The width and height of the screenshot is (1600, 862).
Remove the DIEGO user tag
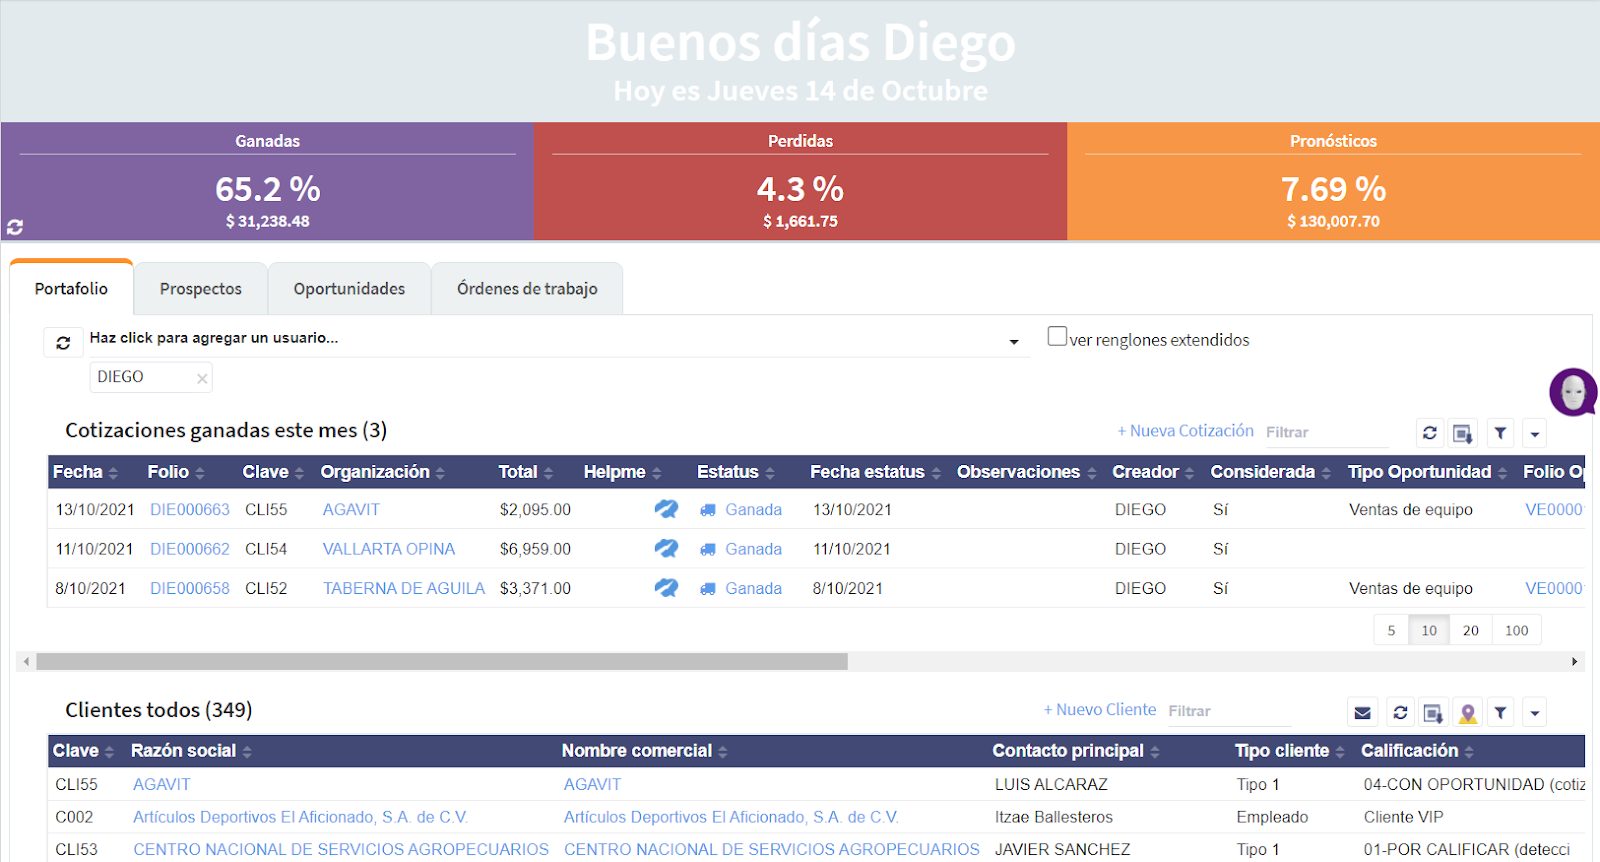[x=202, y=378]
